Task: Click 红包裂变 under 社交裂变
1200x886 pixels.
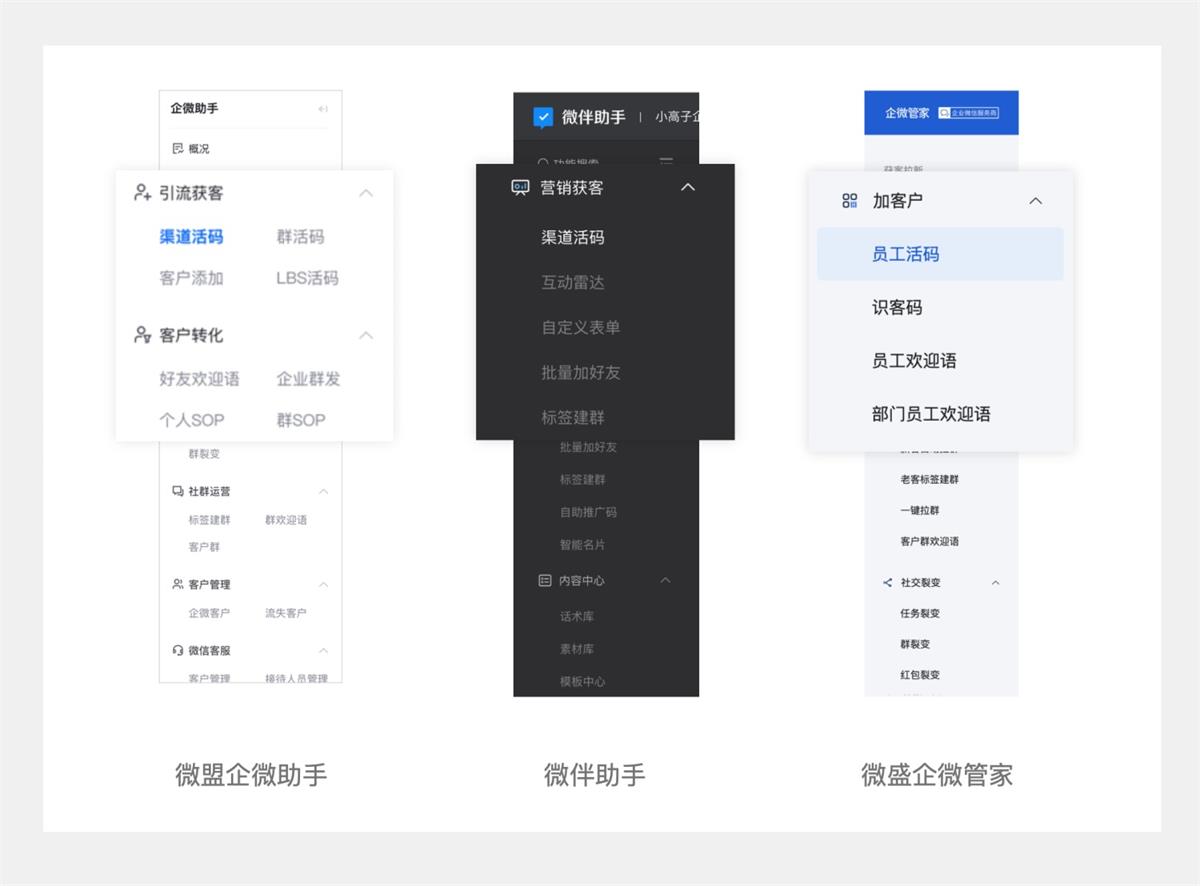Action: pos(919,675)
